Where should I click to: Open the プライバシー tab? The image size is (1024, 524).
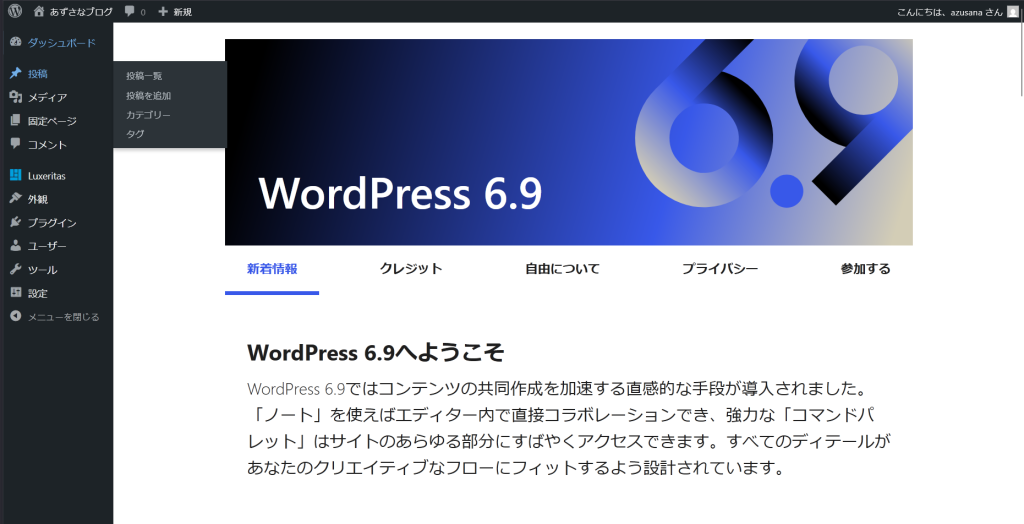click(x=720, y=269)
